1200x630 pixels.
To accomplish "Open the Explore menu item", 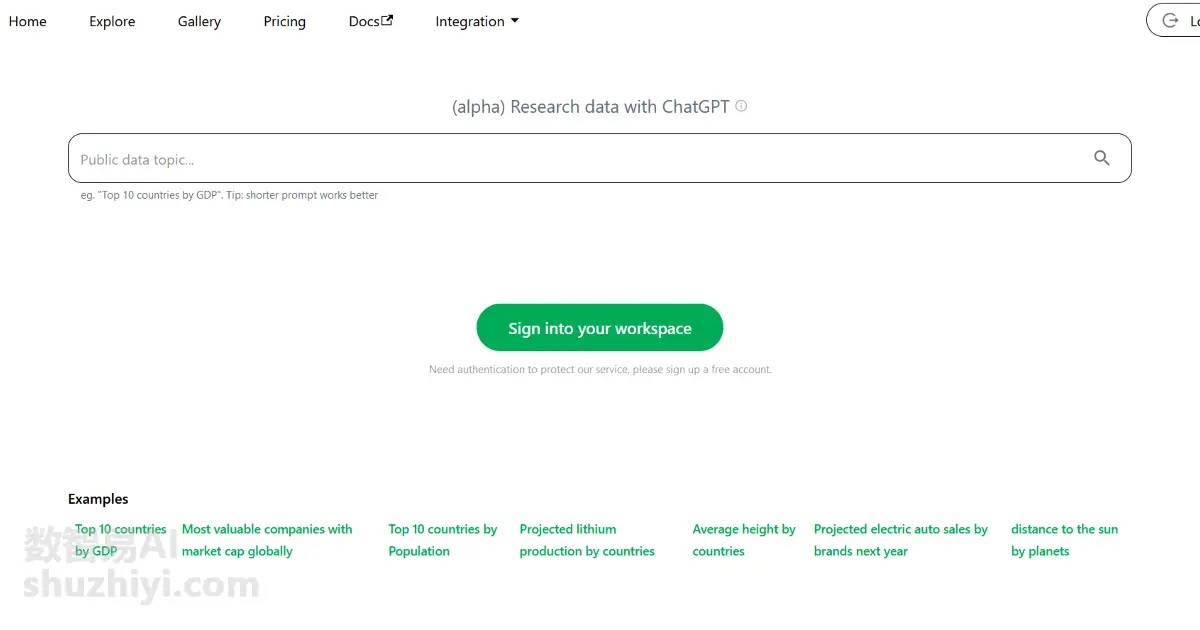I will click(x=112, y=21).
